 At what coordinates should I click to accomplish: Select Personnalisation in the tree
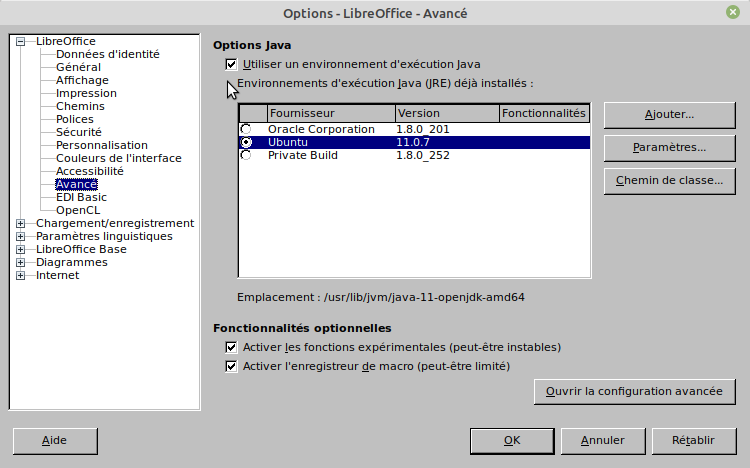point(102,145)
